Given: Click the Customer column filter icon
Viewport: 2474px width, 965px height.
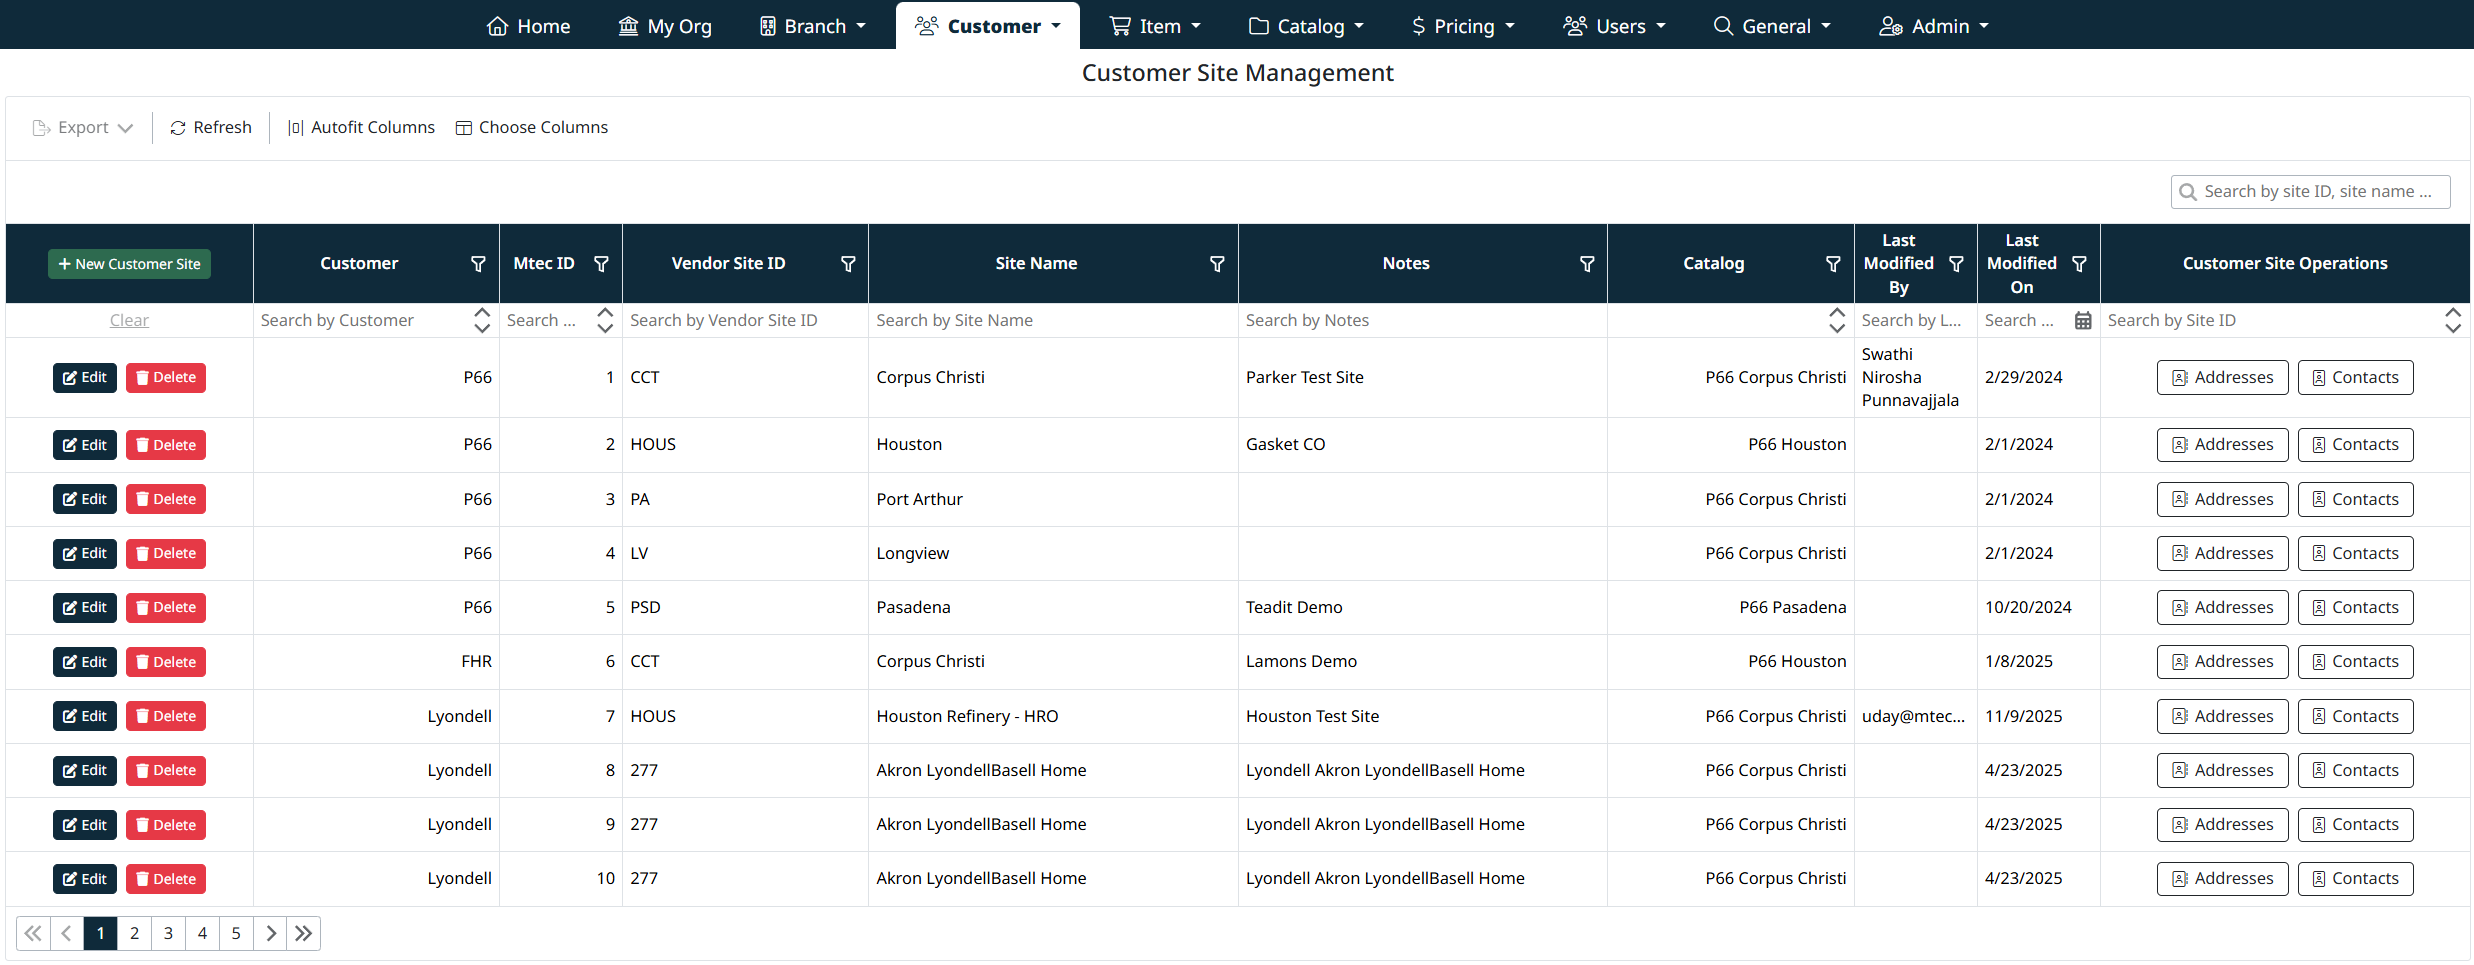Looking at the screenshot, I should coord(478,264).
